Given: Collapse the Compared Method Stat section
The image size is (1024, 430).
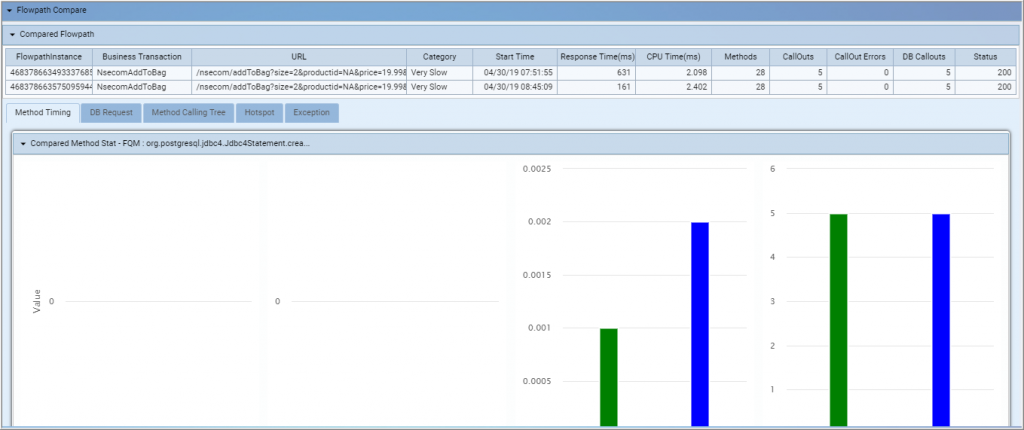Looking at the screenshot, I should [x=23, y=143].
